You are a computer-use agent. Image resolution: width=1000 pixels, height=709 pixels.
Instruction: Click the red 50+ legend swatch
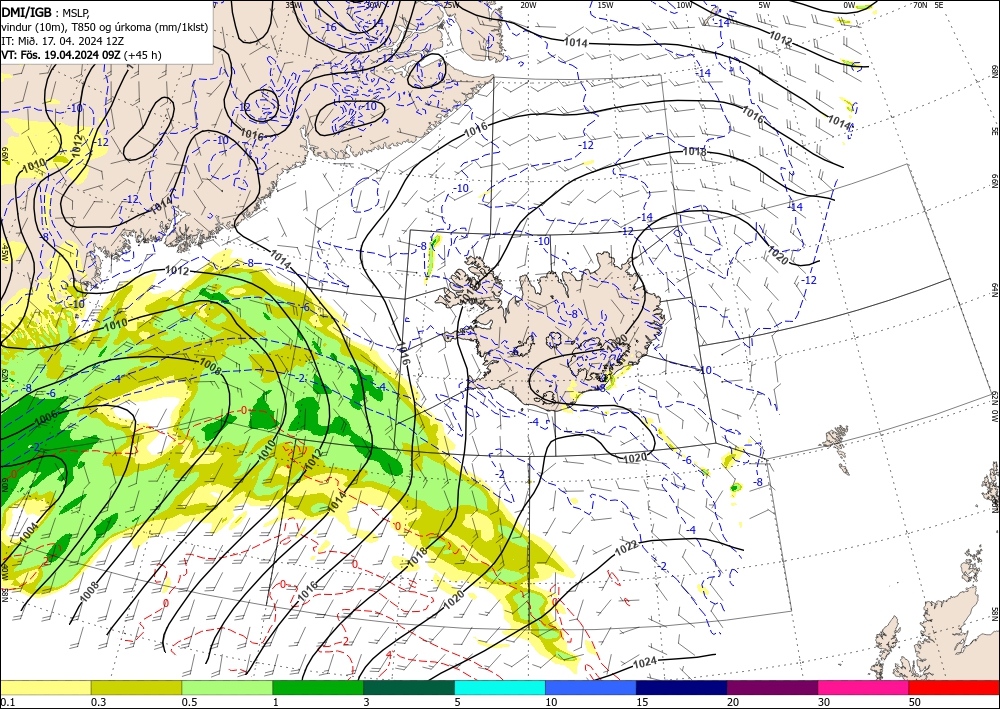(954, 687)
